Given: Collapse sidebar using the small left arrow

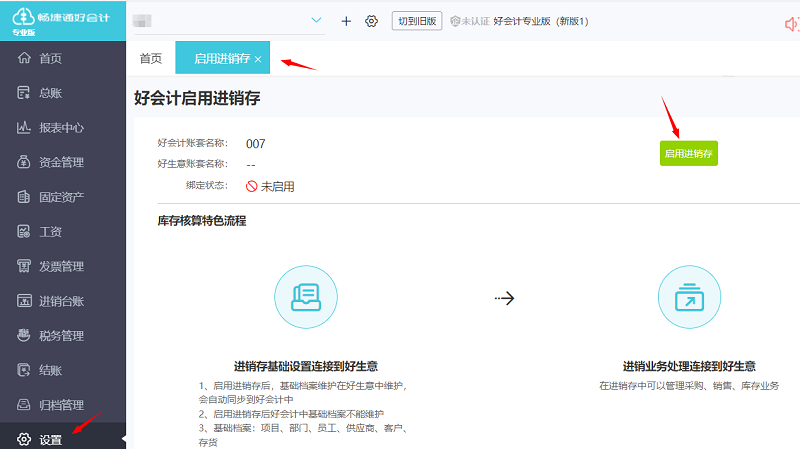Looking at the screenshot, I should [123, 439].
